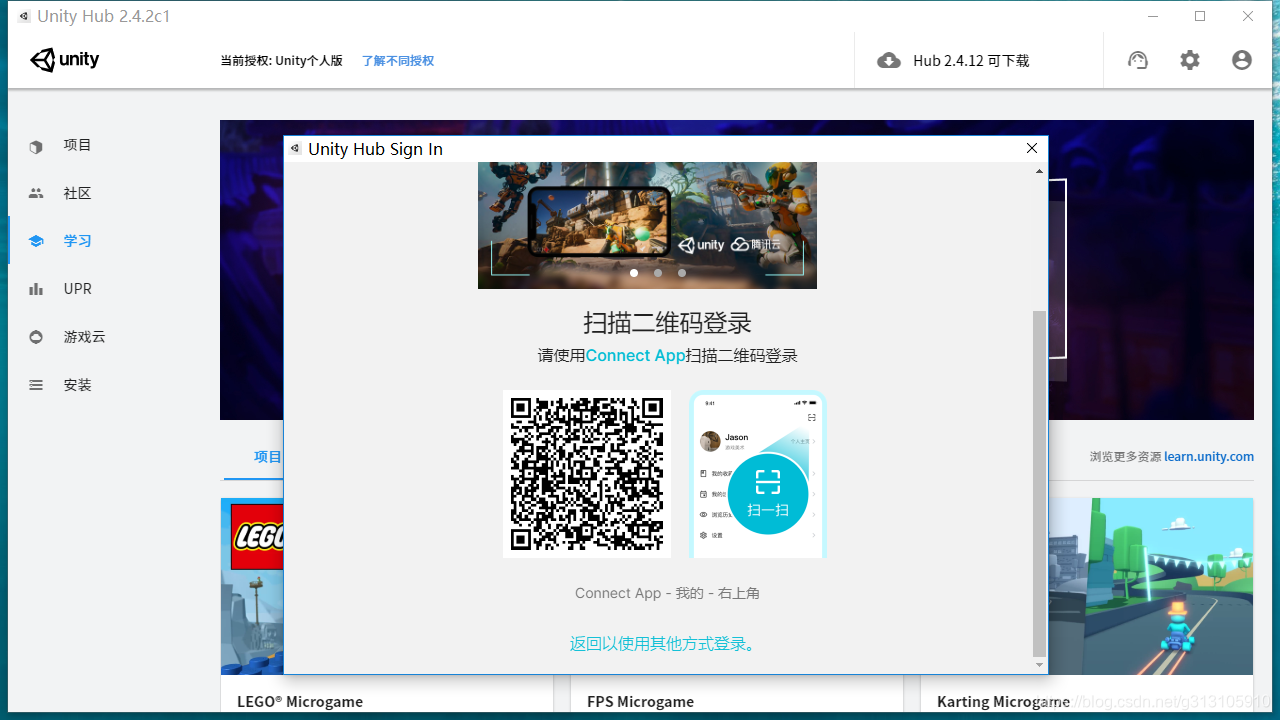Viewport: 1280px width, 720px height.
Task: Click the LEGO® Microgame title
Action: coord(300,702)
